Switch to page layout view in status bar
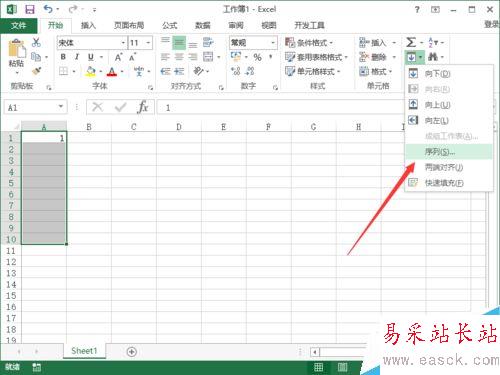 (342, 367)
